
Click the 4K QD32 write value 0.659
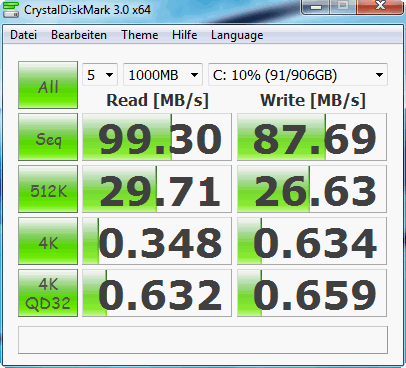tap(312, 293)
